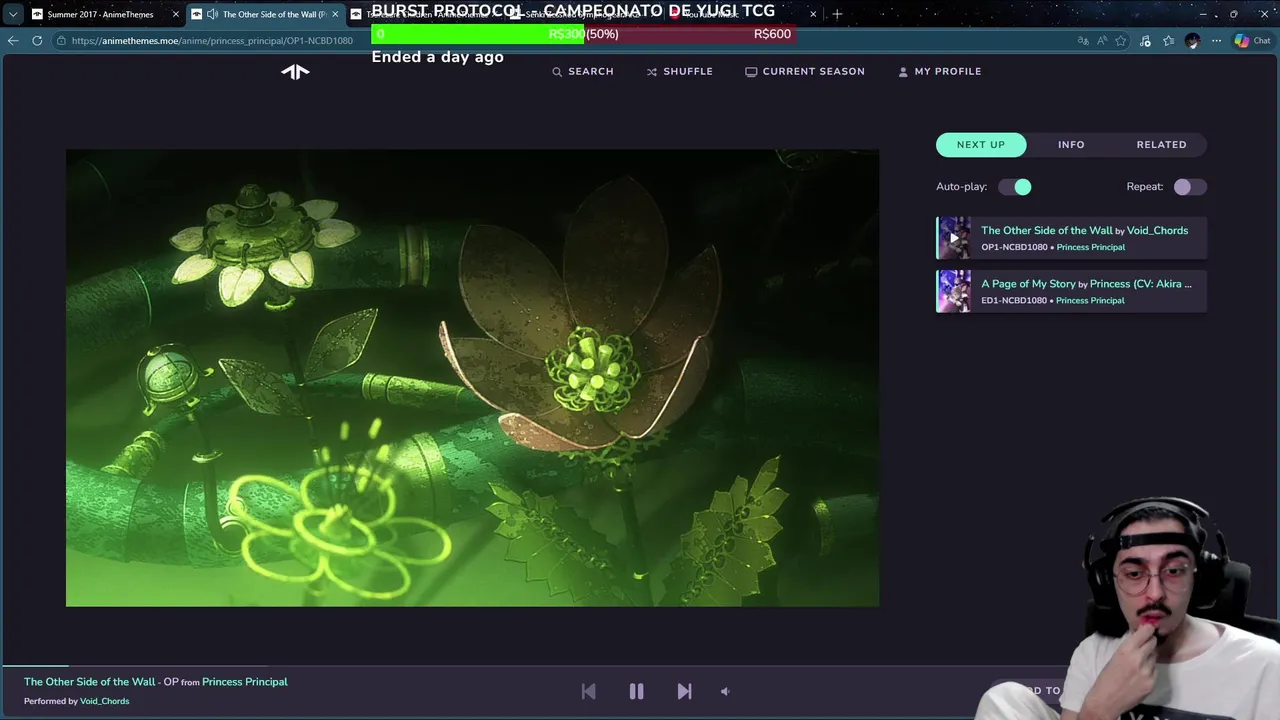Viewport: 1280px width, 720px height.
Task: Click thumbnail of OP1-NCBD1080 entry
Action: point(953,238)
